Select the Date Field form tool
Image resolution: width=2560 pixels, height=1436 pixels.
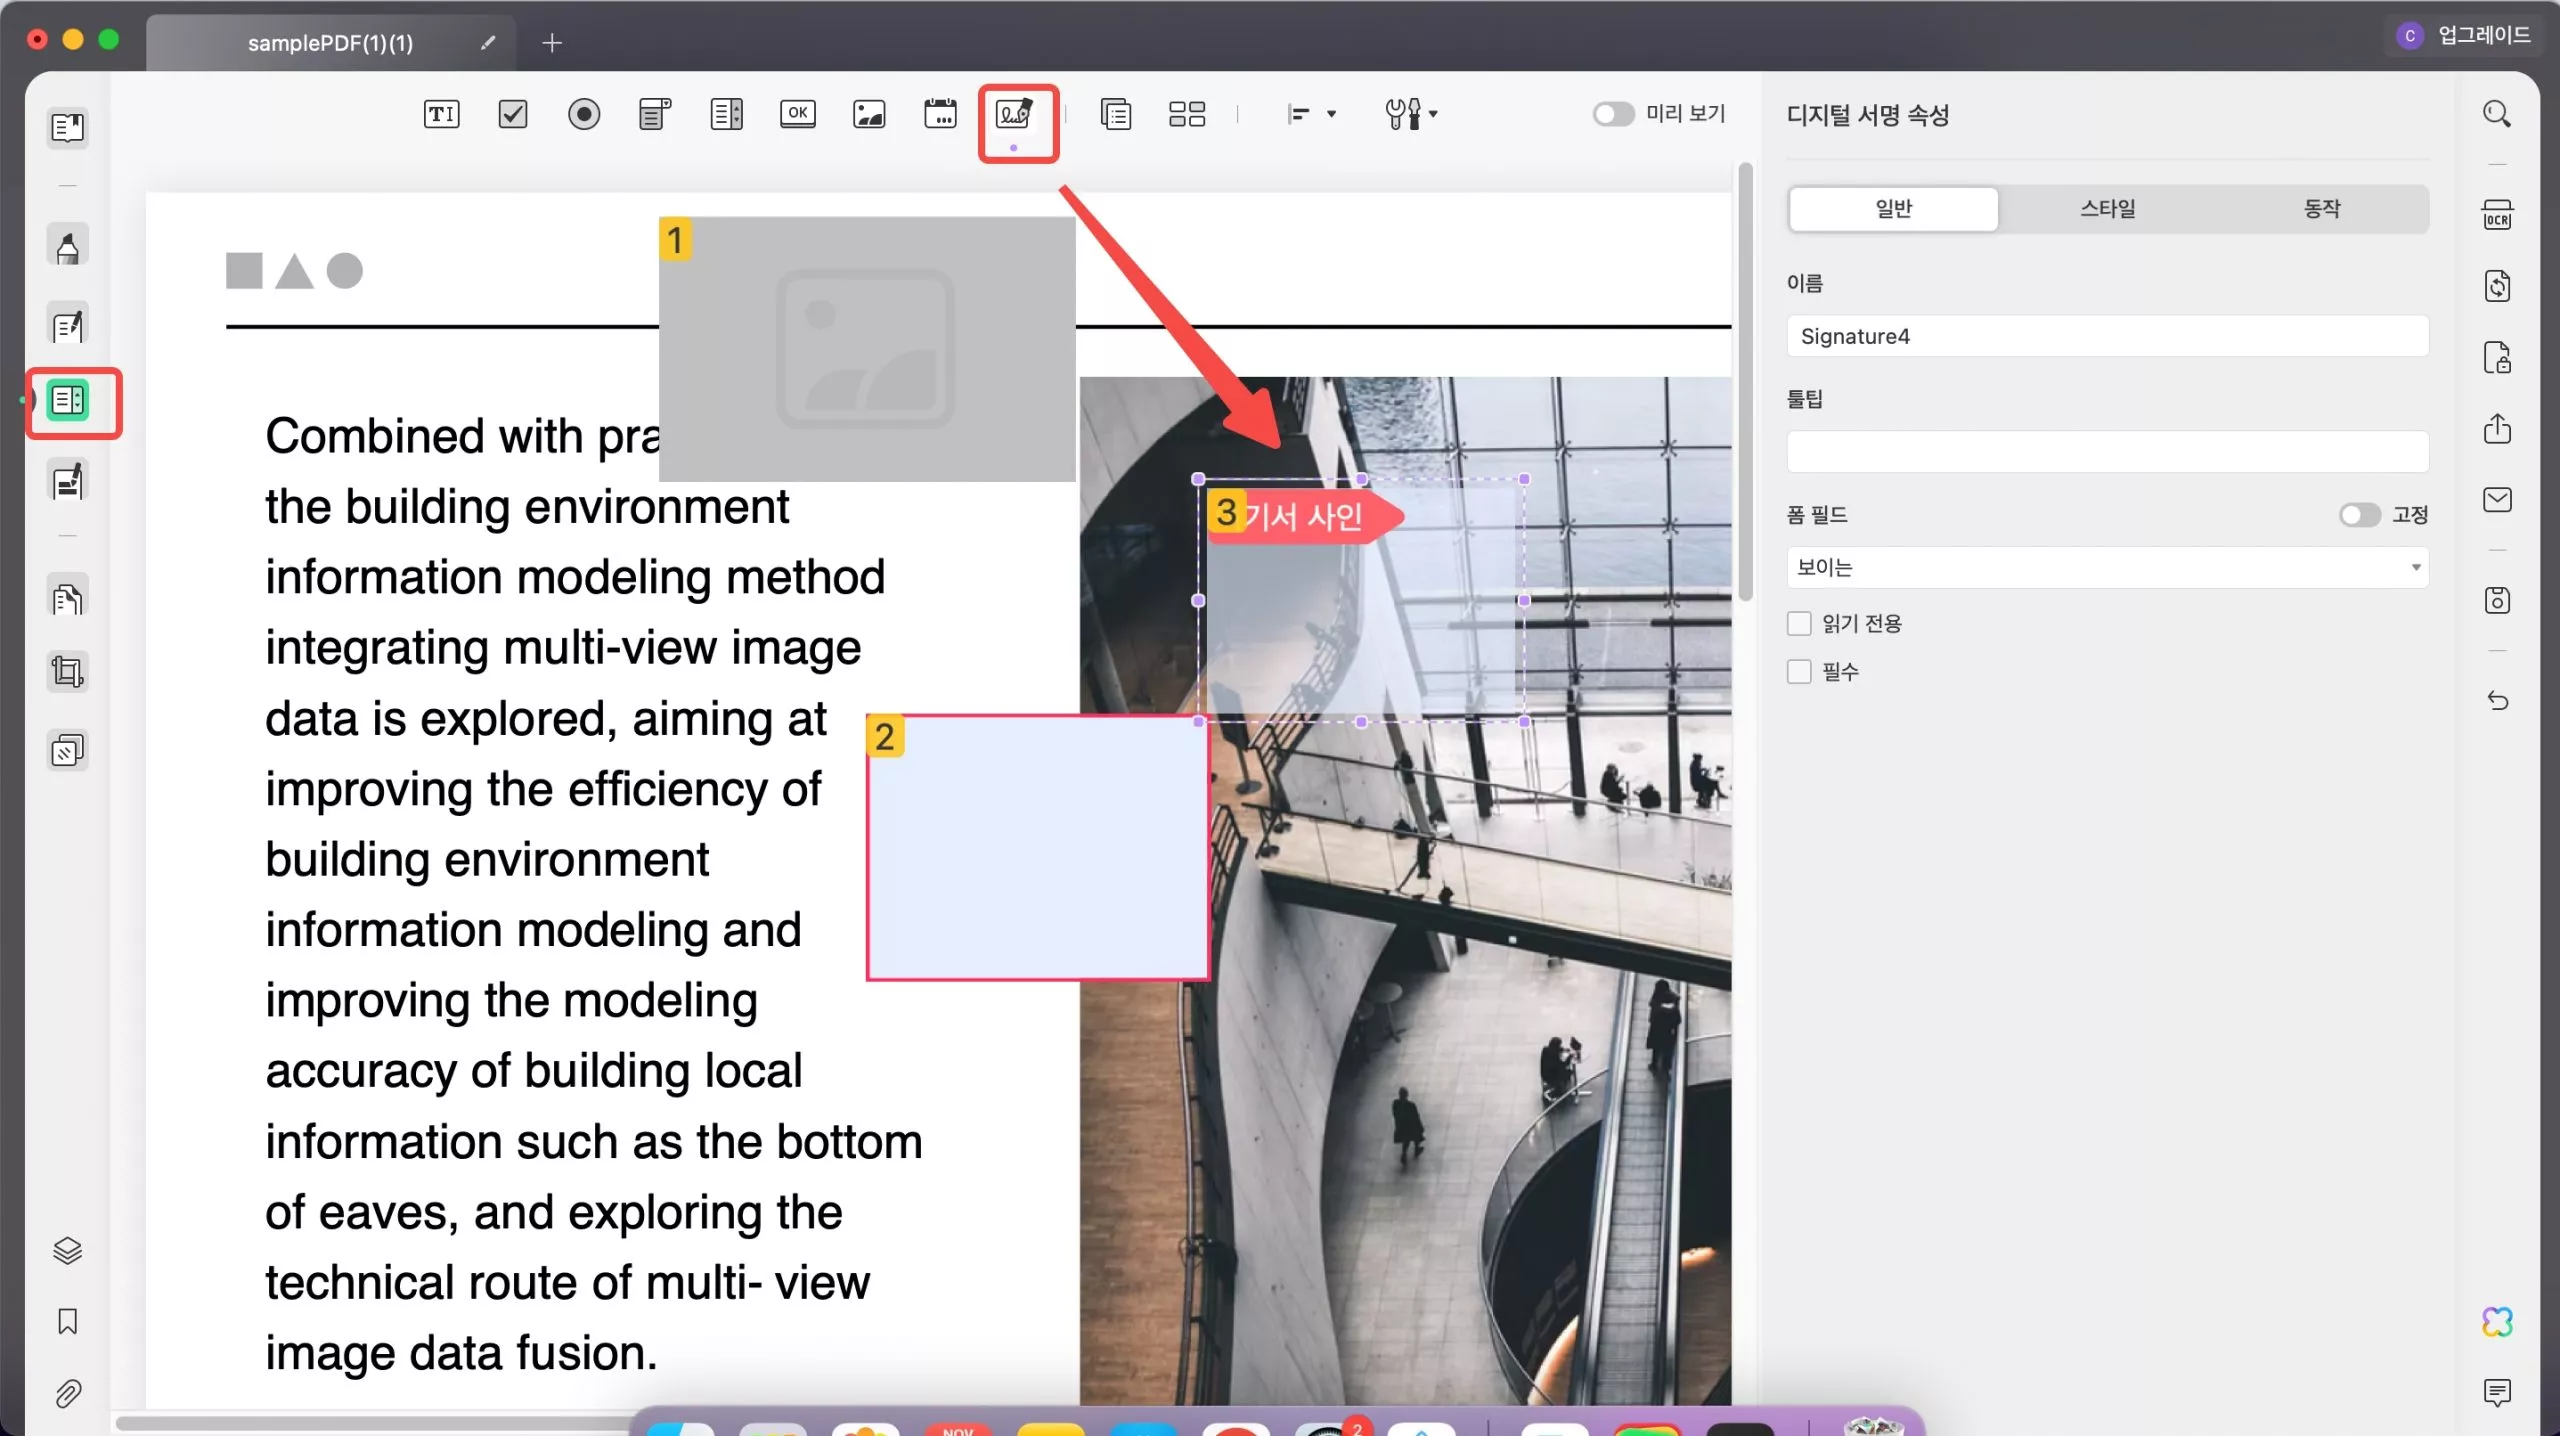click(x=940, y=114)
